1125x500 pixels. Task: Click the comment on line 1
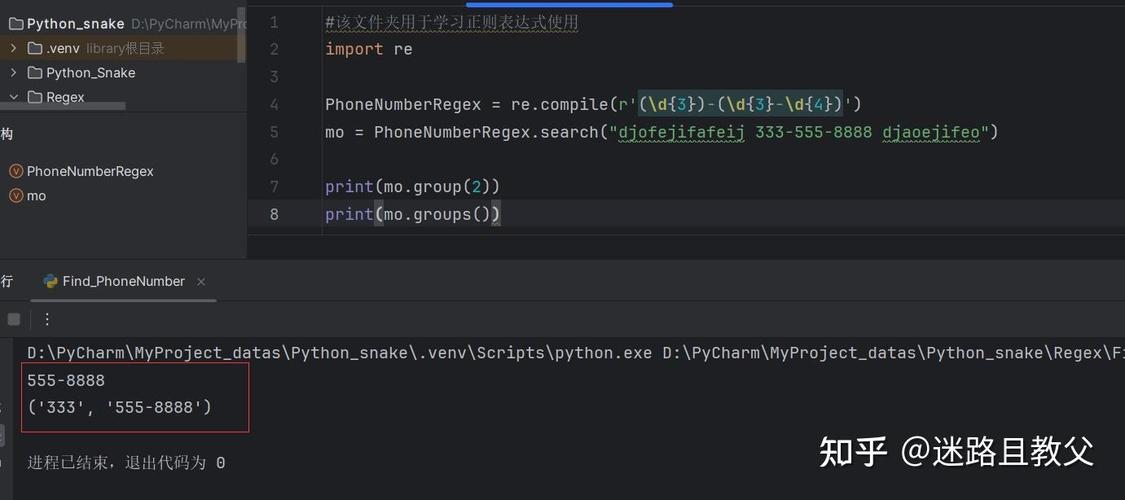pos(451,23)
